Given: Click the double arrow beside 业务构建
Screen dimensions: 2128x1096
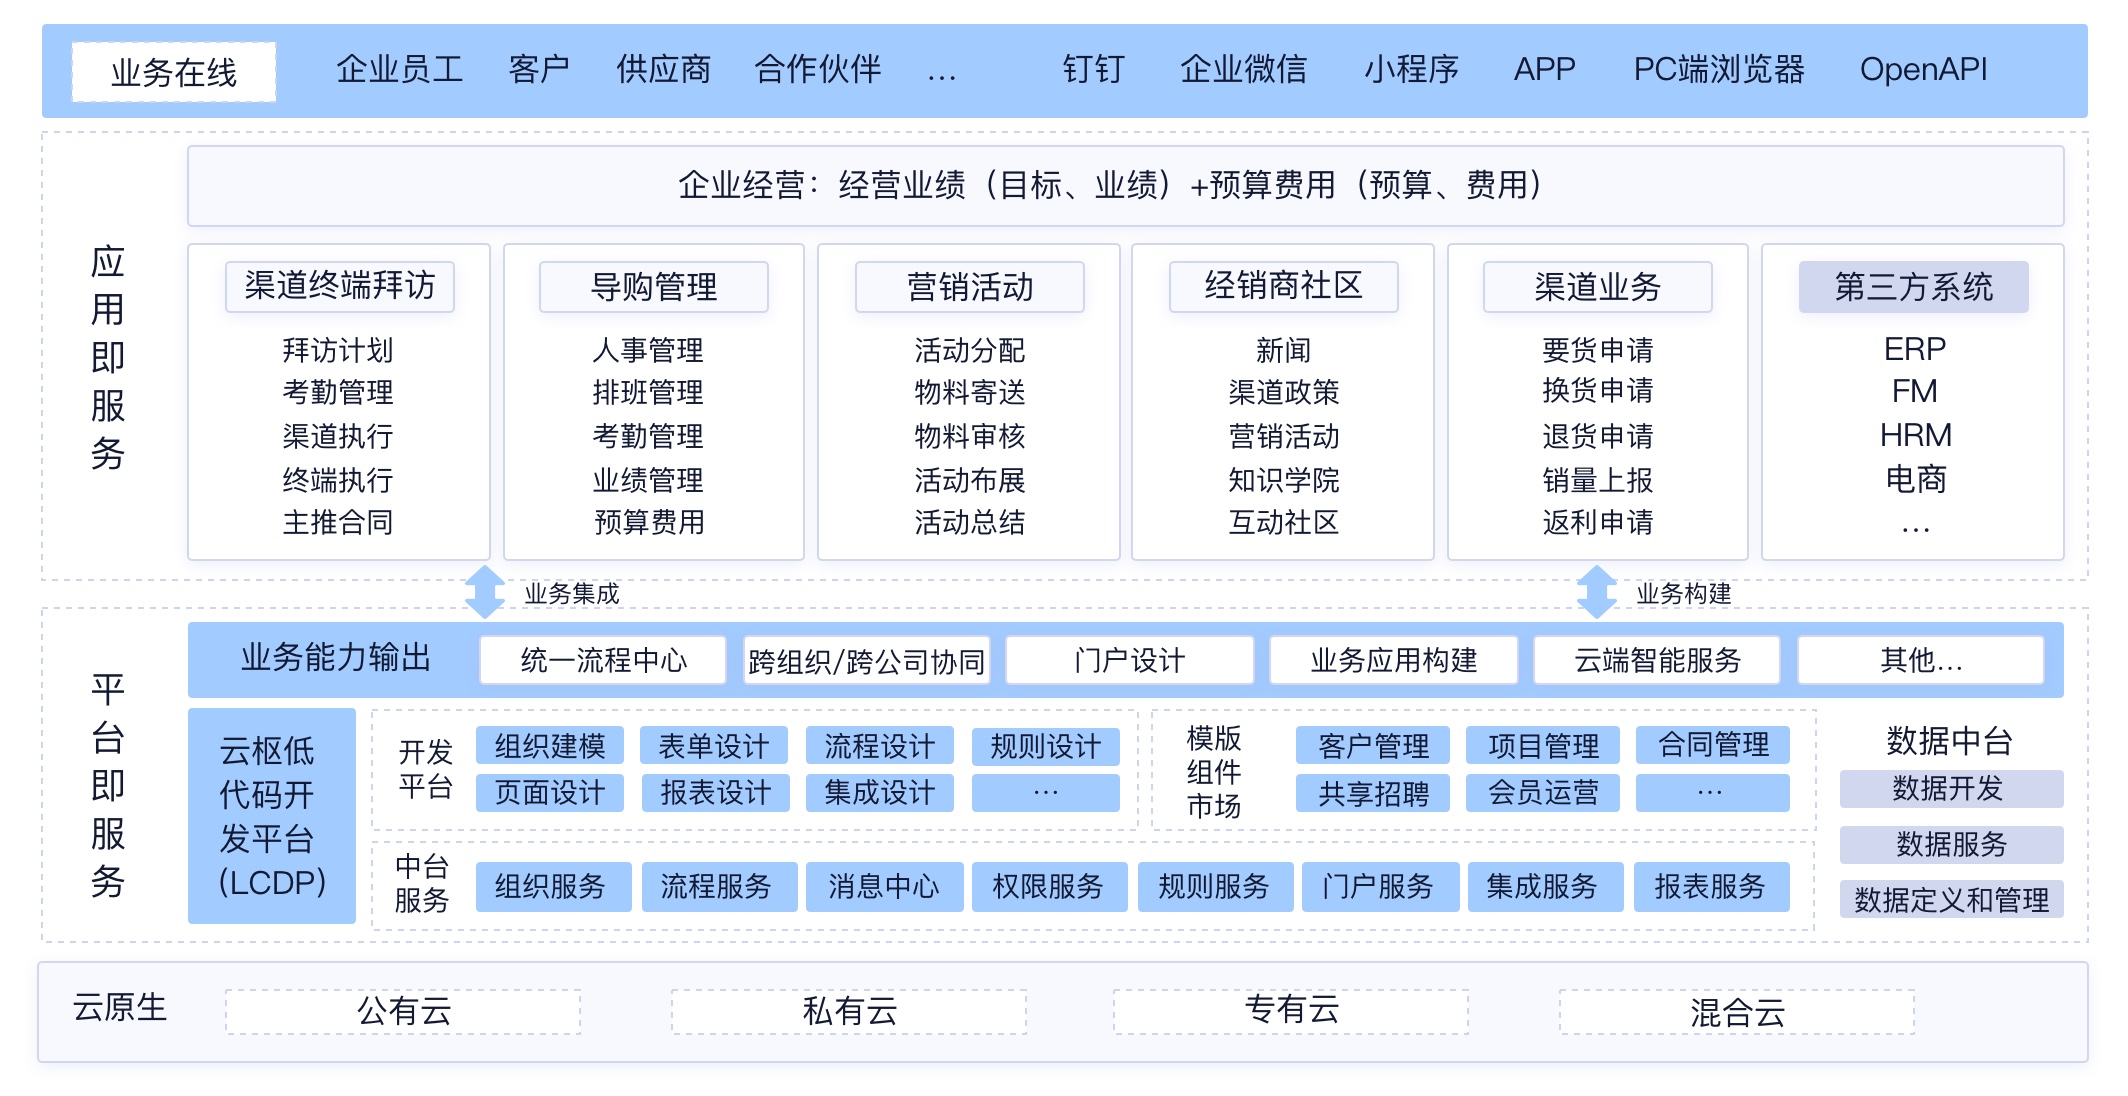Looking at the screenshot, I should click(x=1596, y=592).
